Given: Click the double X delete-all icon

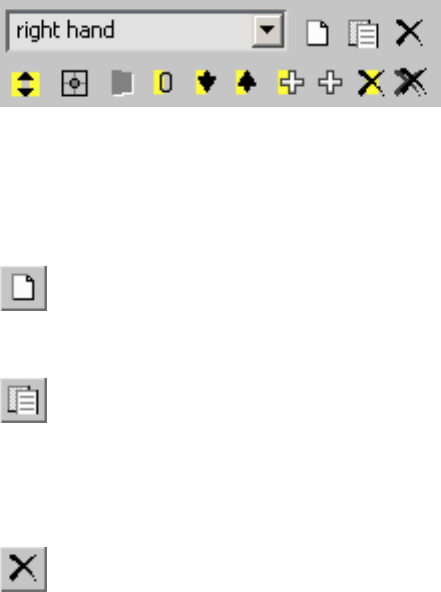Looking at the screenshot, I should [410, 82].
